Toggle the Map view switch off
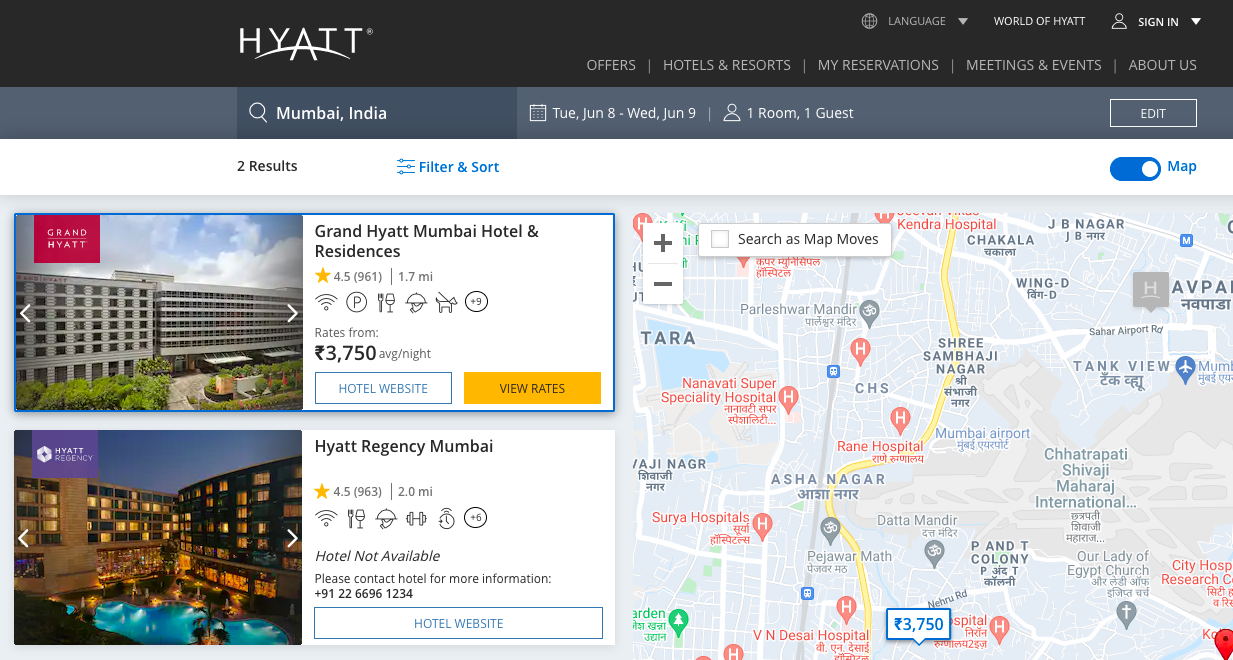This screenshot has width=1233, height=660. coord(1135,169)
